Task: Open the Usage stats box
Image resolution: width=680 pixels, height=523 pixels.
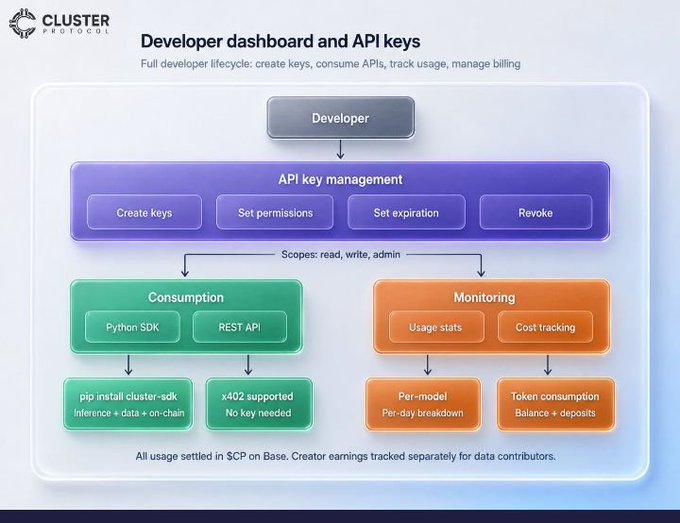Action: [x=436, y=327]
